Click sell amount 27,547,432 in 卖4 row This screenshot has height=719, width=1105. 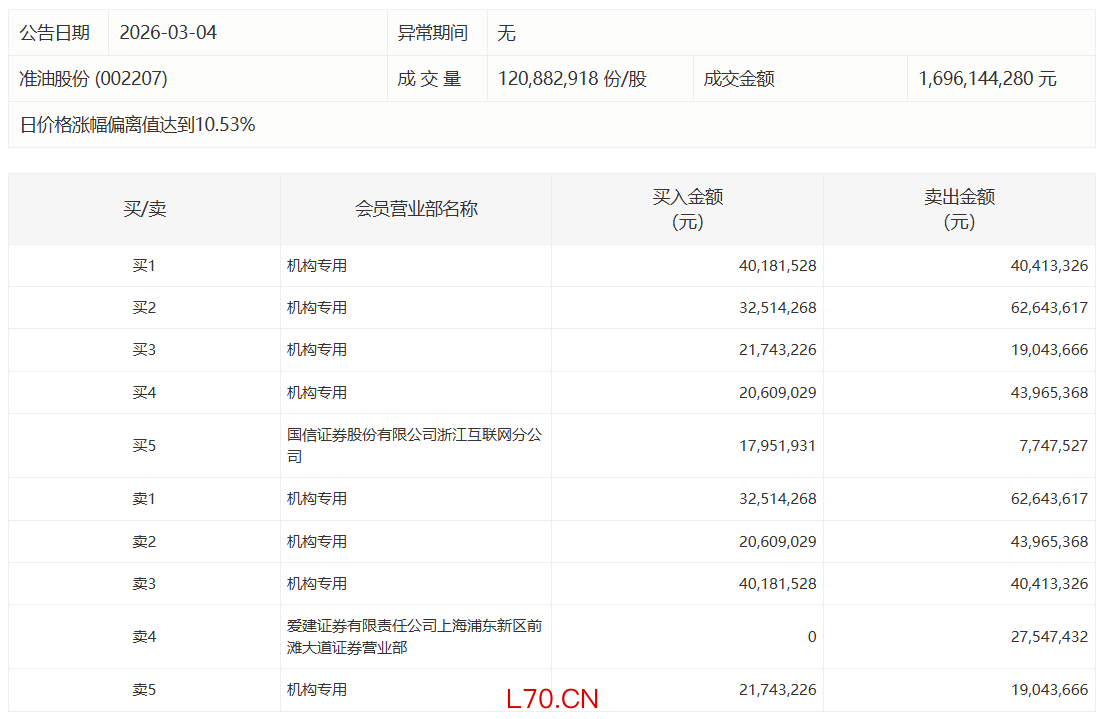pos(1049,637)
